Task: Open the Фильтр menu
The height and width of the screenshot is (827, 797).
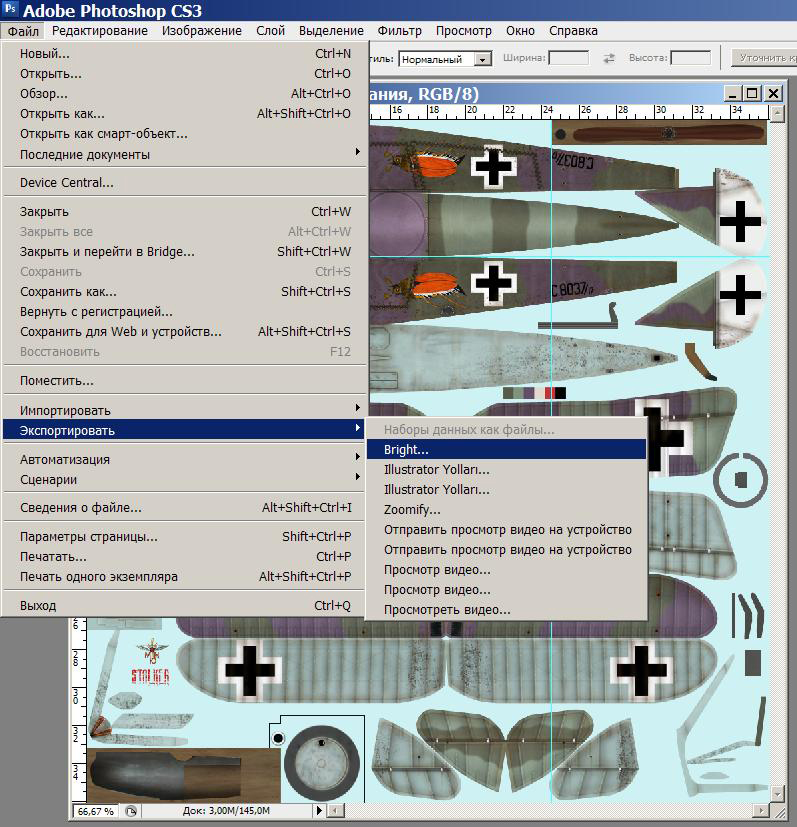Action: [399, 31]
